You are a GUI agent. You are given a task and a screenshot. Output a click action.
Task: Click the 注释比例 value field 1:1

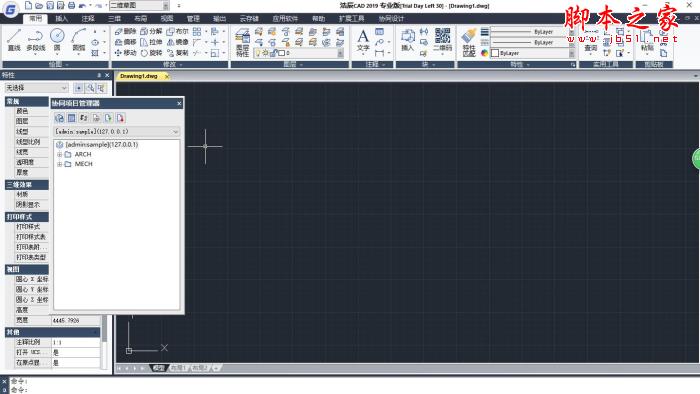pos(75,342)
